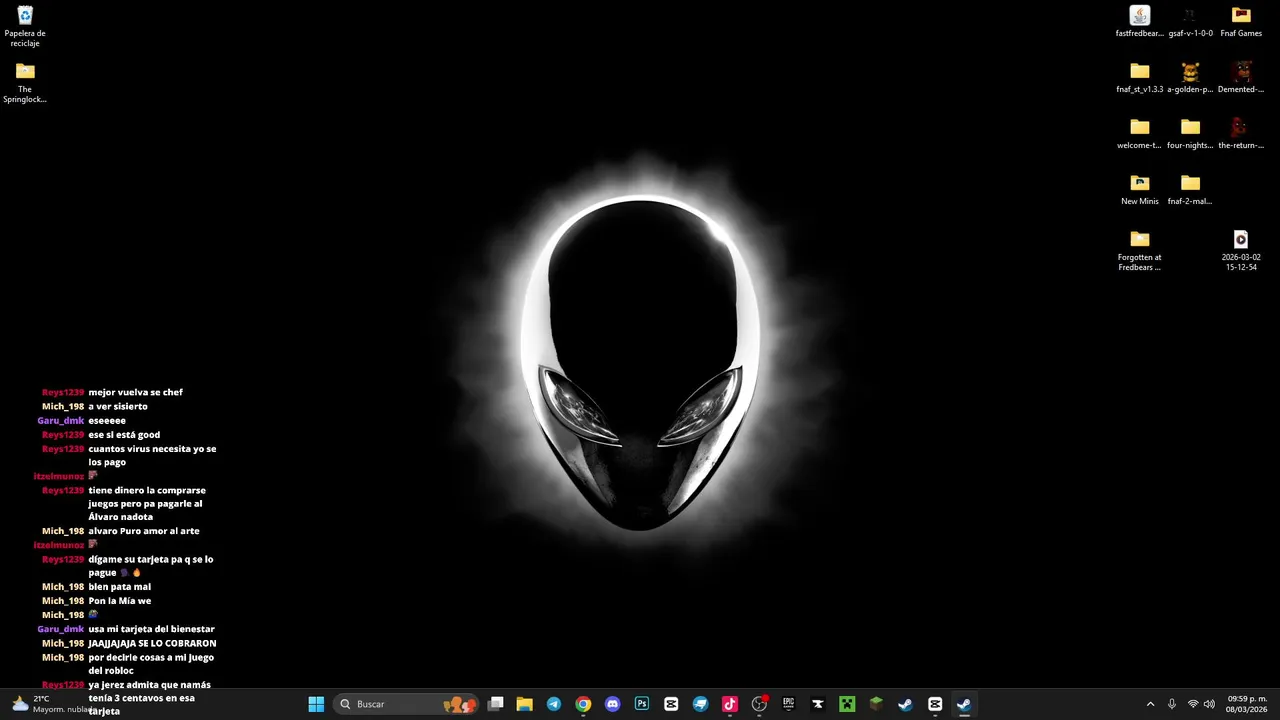The width and height of the screenshot is (1280, 720).
Task: Open the Steam icon beside the grass block
Action: [x=905, y=704]
